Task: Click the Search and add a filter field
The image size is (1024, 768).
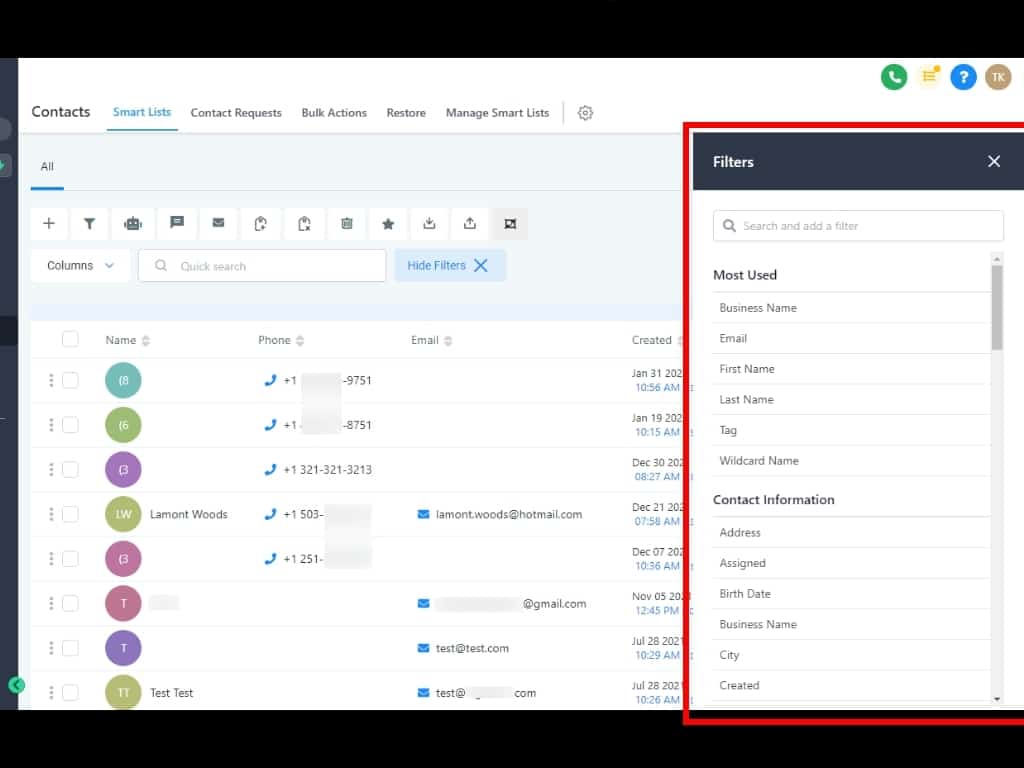Action: click(x=858, y=226)
